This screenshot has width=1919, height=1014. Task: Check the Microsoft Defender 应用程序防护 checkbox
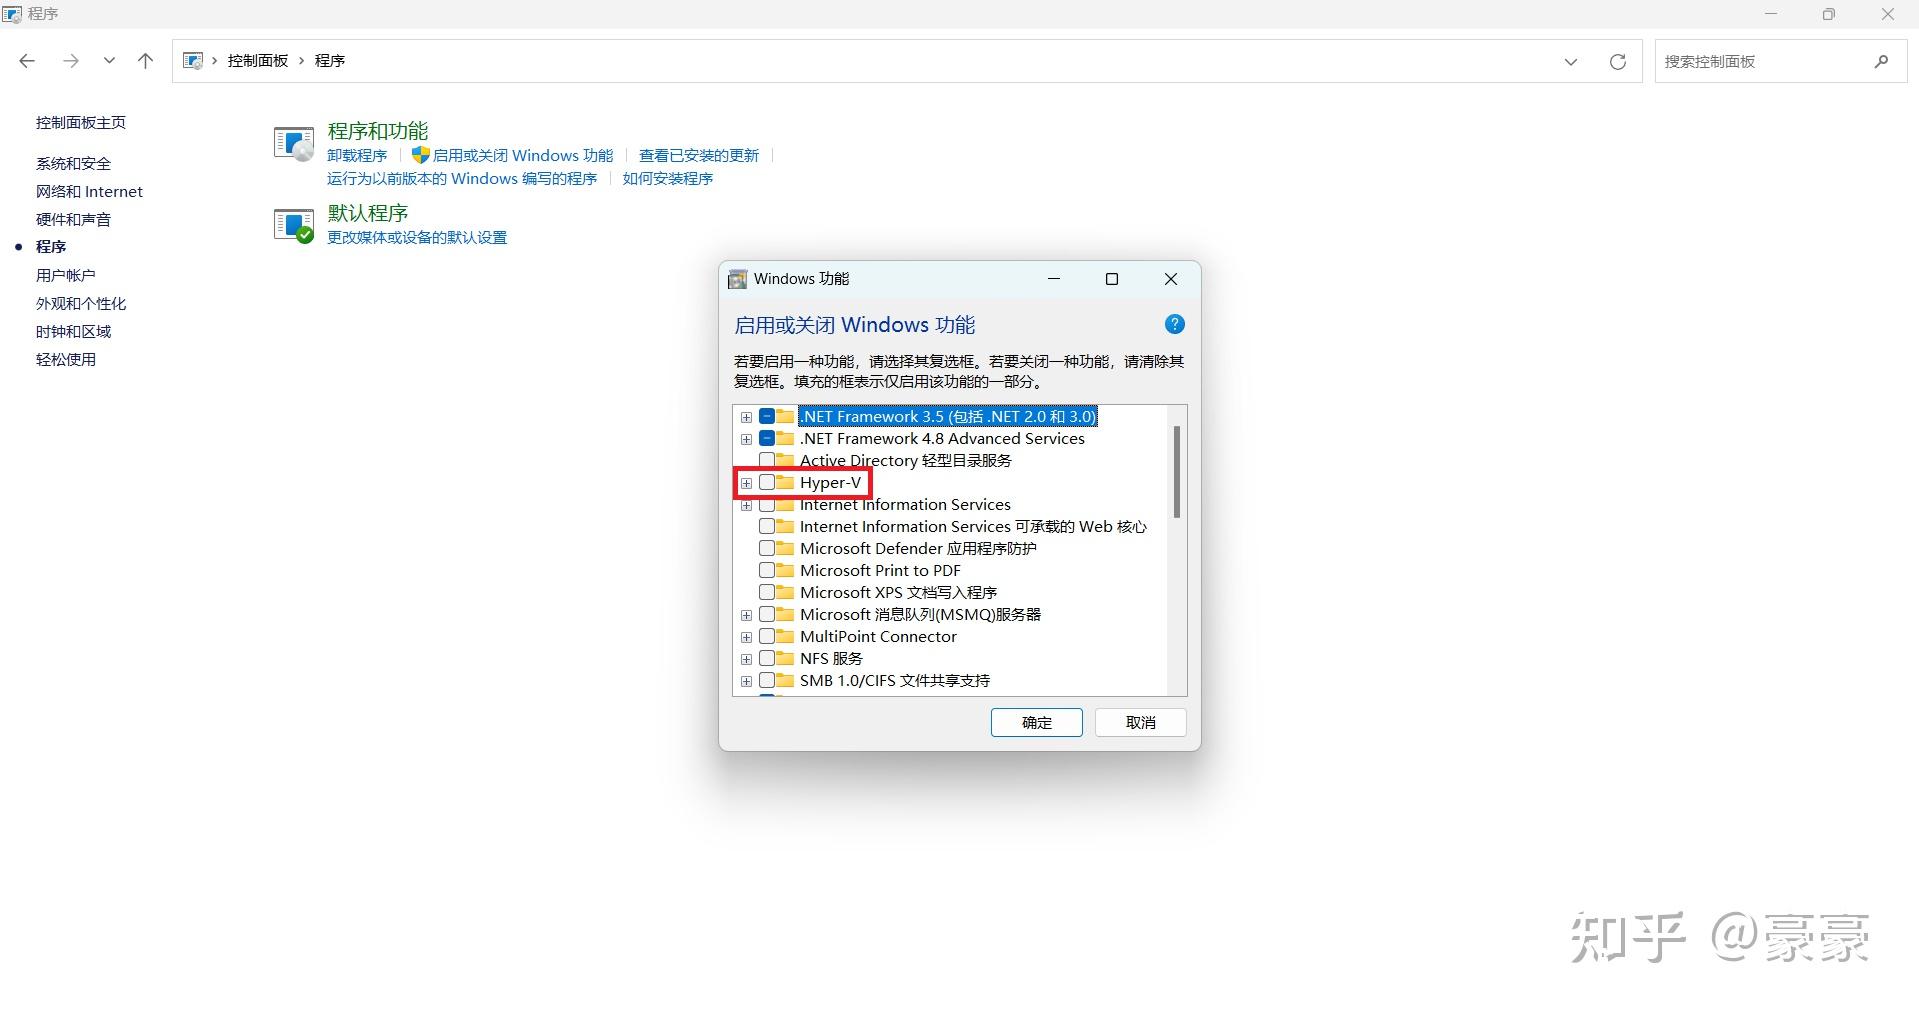tap(767, 548)
